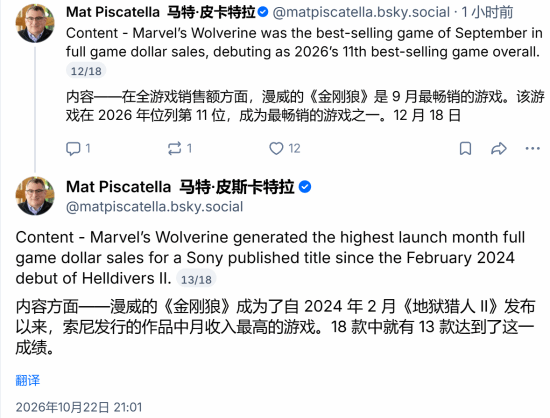Click the verified badge beside second author name
The width and height of the screenshot is (550, 418).
[x=305, y=187]
